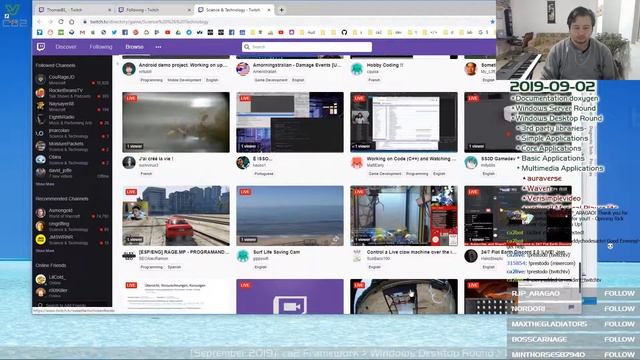Open Surf Life Saving Cam stream title
This screenshot has width=640, height=360.
(x=276, y=252)
